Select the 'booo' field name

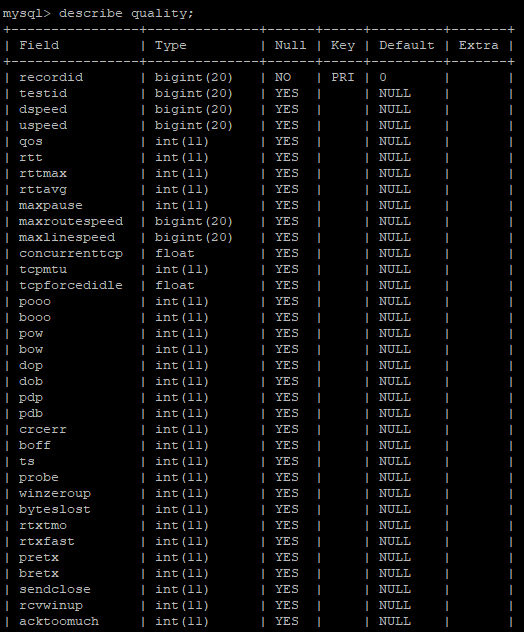click(35, 317)
